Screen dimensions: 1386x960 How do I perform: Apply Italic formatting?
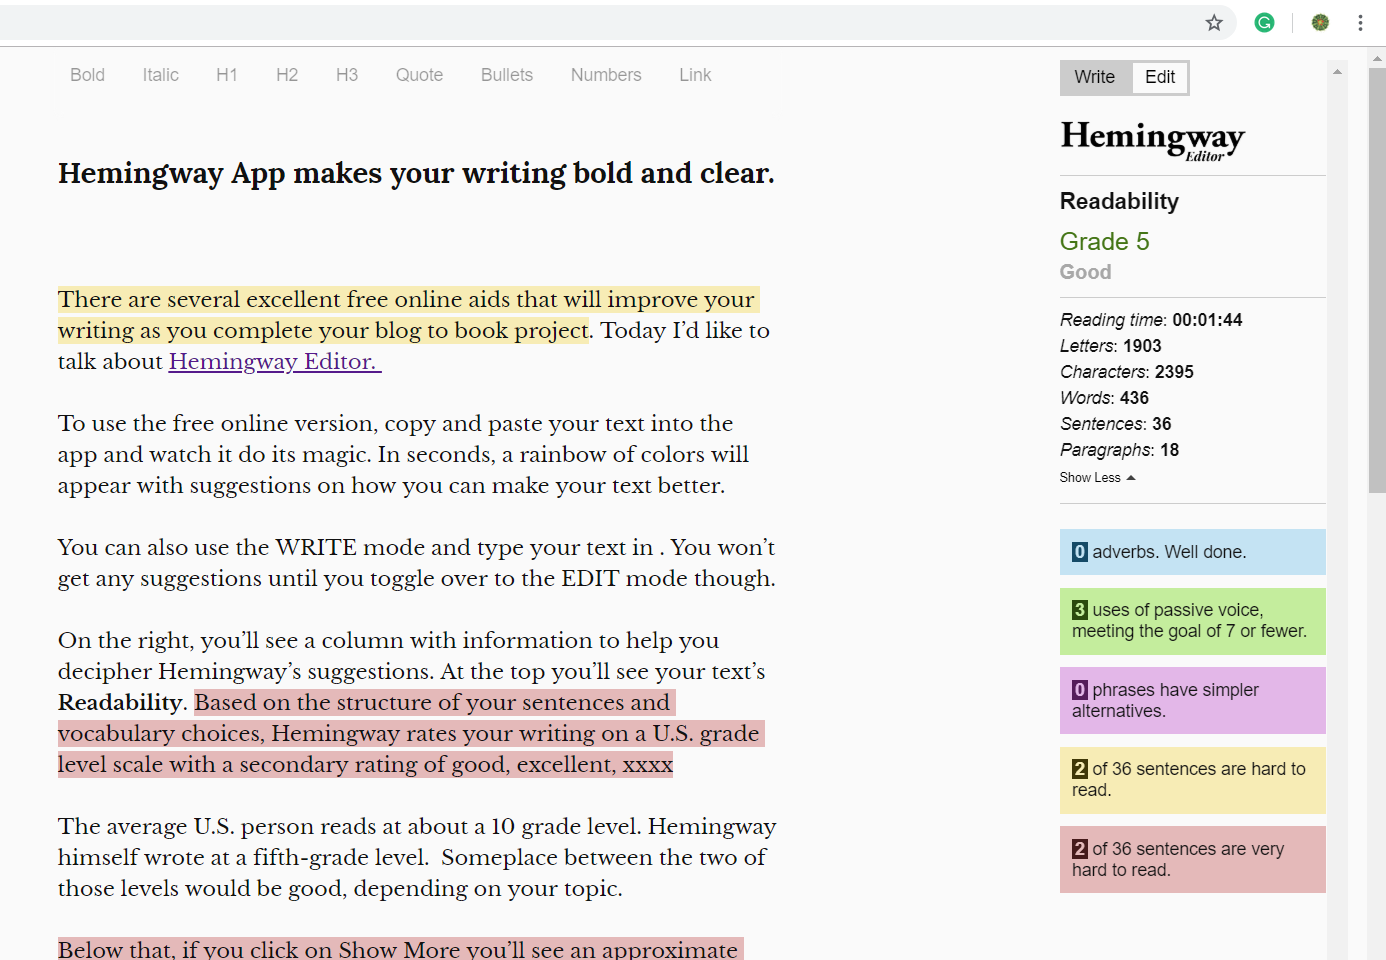[x=160, y=75]
